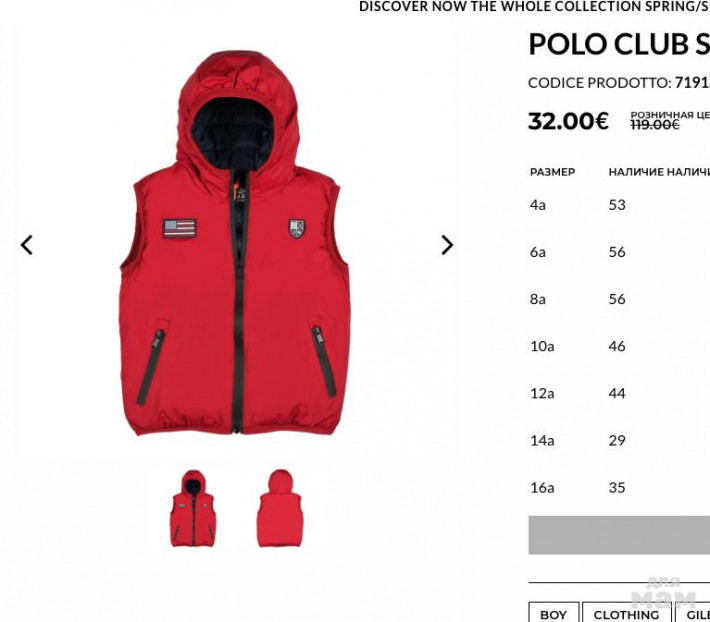Click the Discover Now collection banner
710x622 pixels.
click(534, 6)
